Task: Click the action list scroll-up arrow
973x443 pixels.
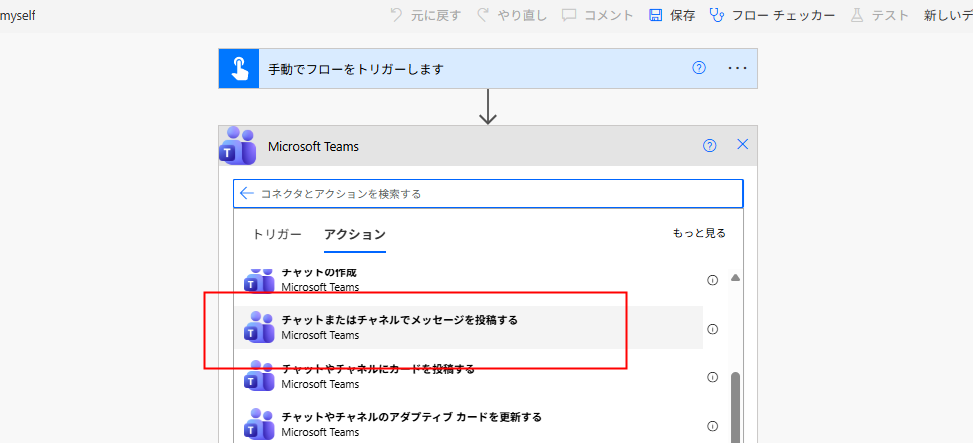Action: [x=735, y=278]
